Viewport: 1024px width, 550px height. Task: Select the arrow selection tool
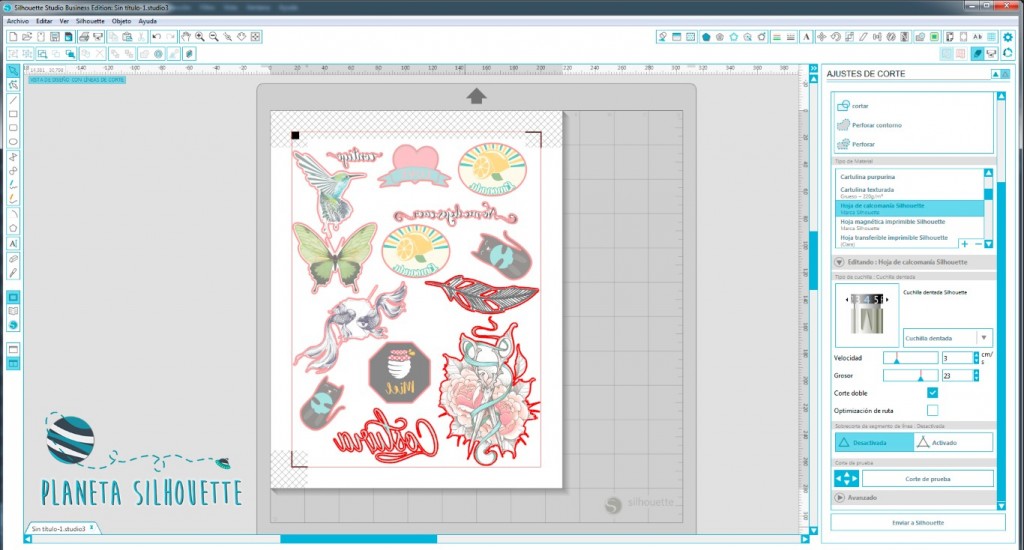click(x=13, y=71)
